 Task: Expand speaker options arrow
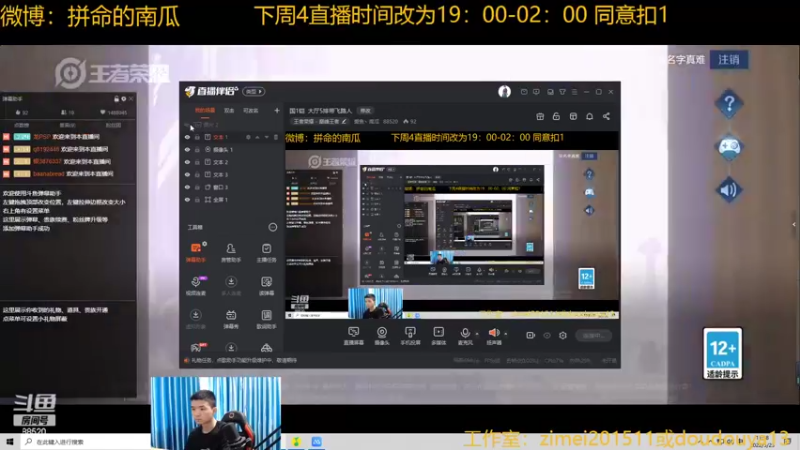tap(506, 334)
